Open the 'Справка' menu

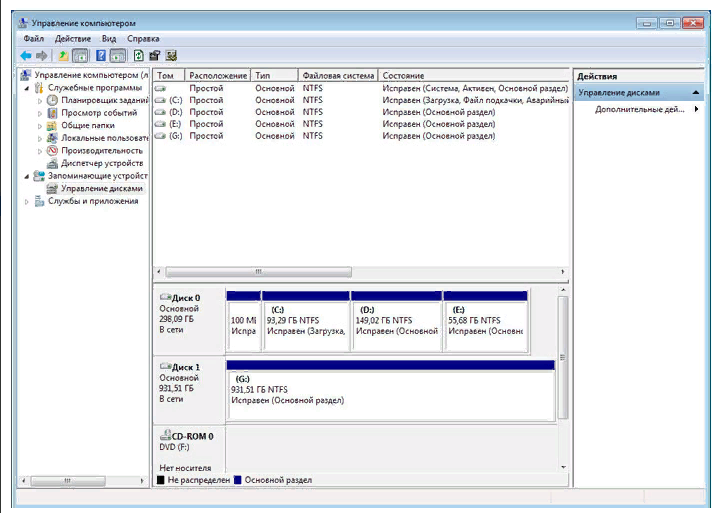pos(143,39)
